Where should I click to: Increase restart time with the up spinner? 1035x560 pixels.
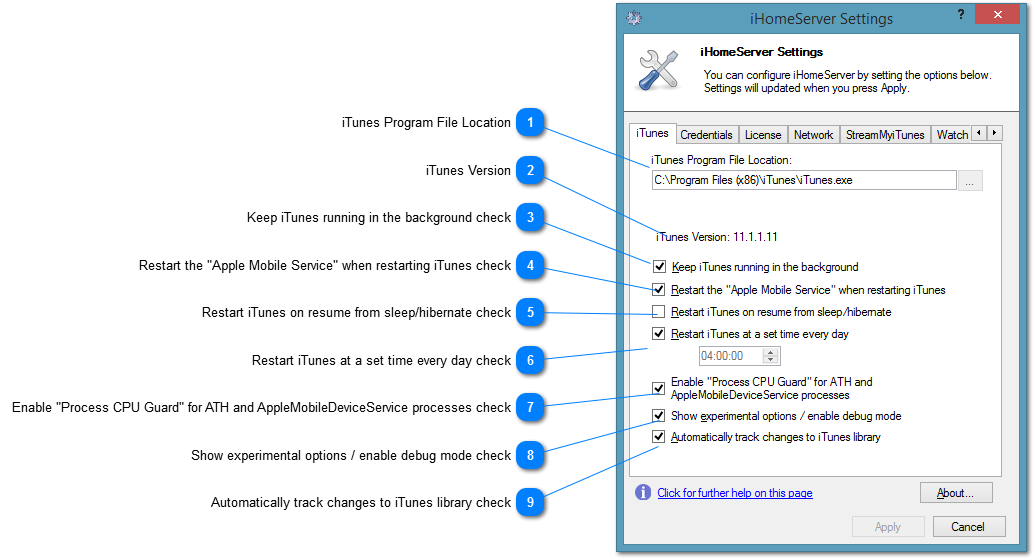pos(770,351)
